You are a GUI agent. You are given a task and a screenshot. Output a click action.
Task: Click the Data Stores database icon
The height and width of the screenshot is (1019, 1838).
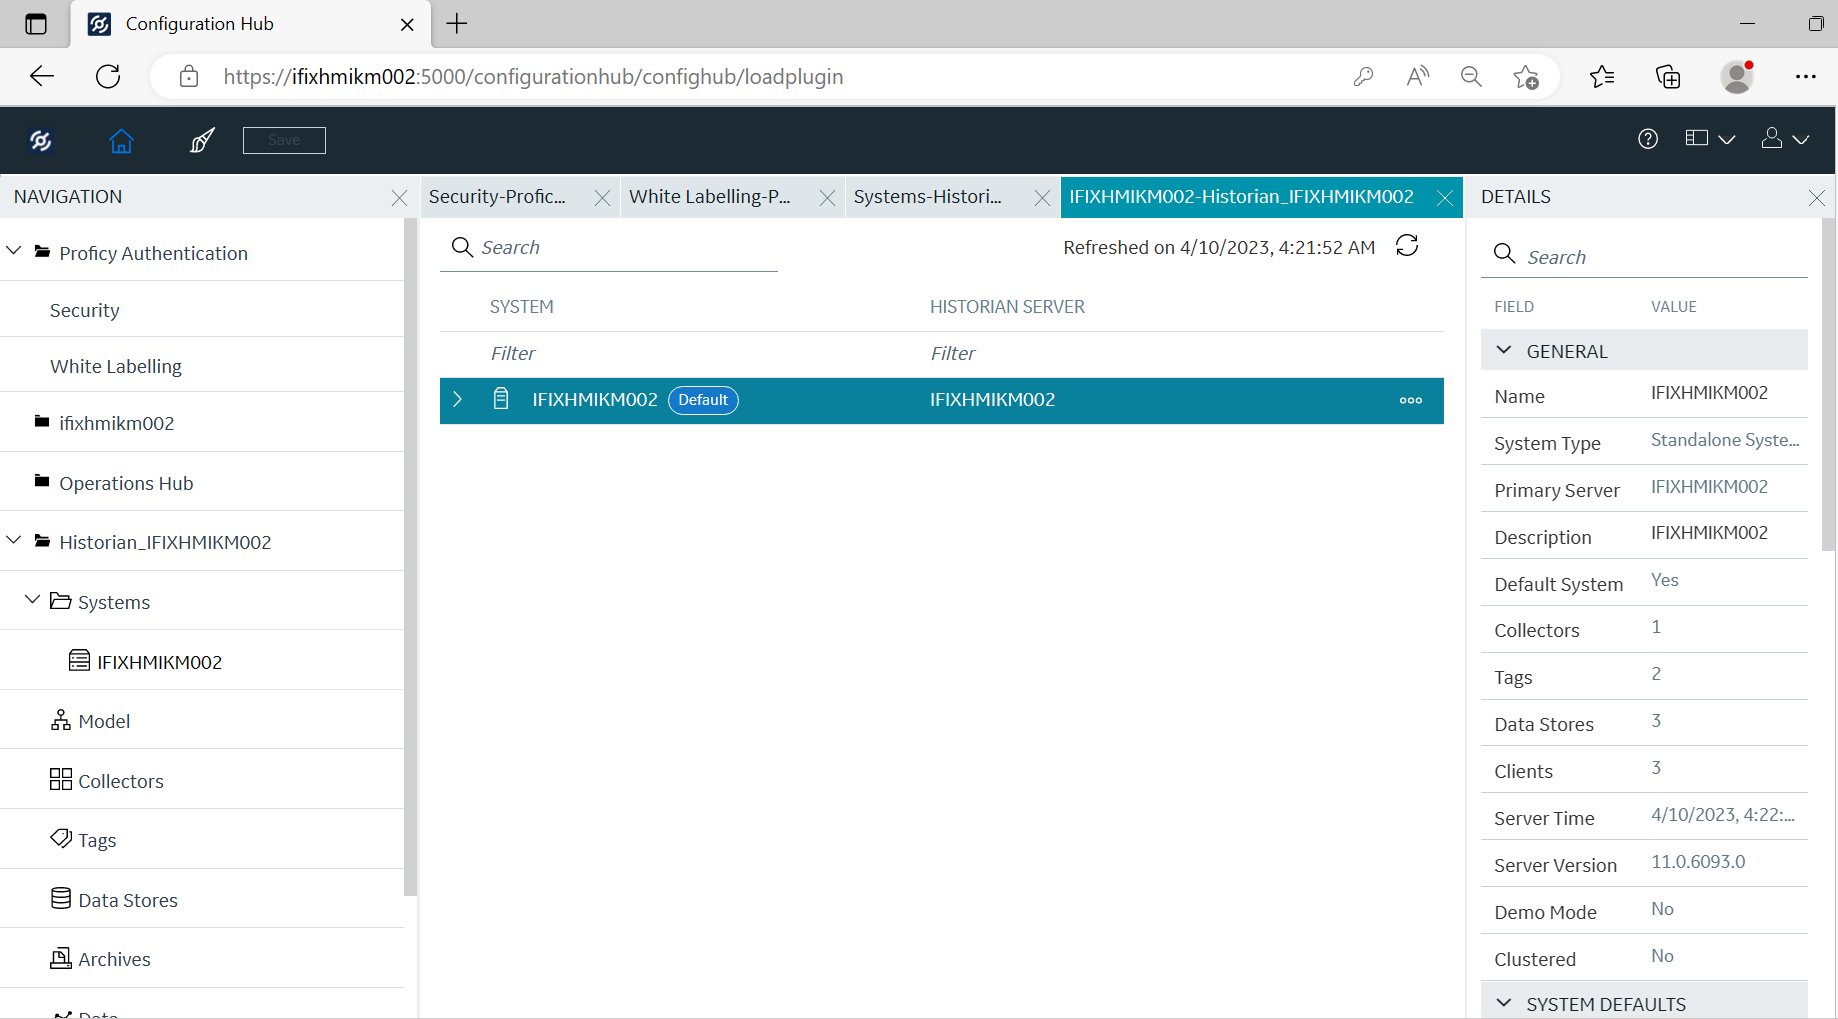(61, 898)
